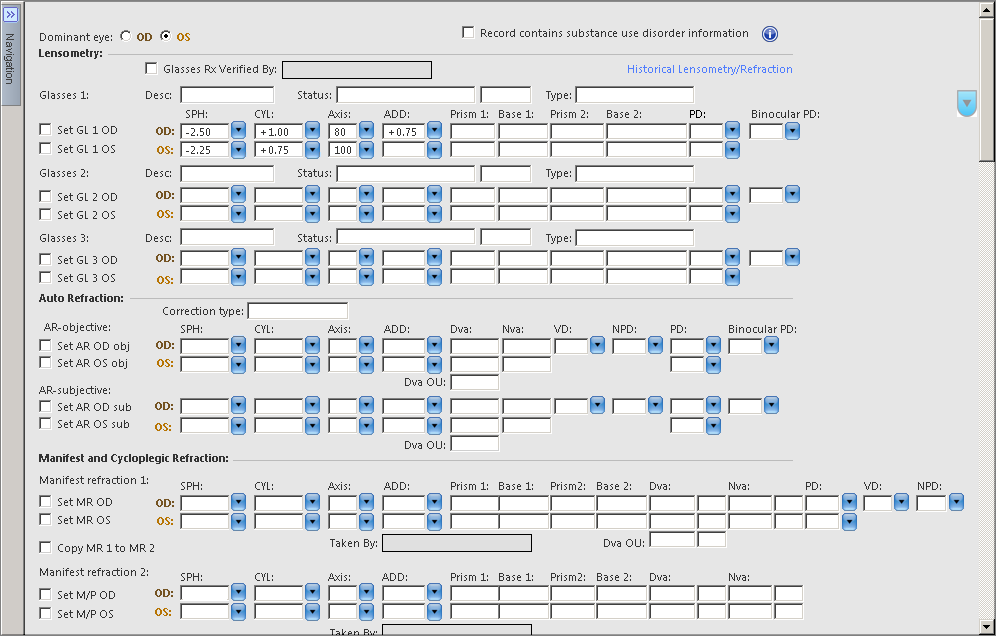This screenshot has width=996, height=636.
Task: Check Record contains substance use disorder information
Action: tap(468, 32)
